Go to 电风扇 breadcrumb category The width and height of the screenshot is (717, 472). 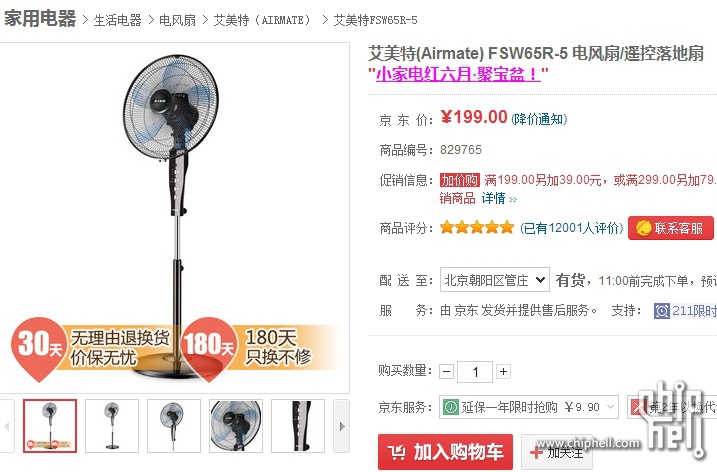[x=177, y=20]
